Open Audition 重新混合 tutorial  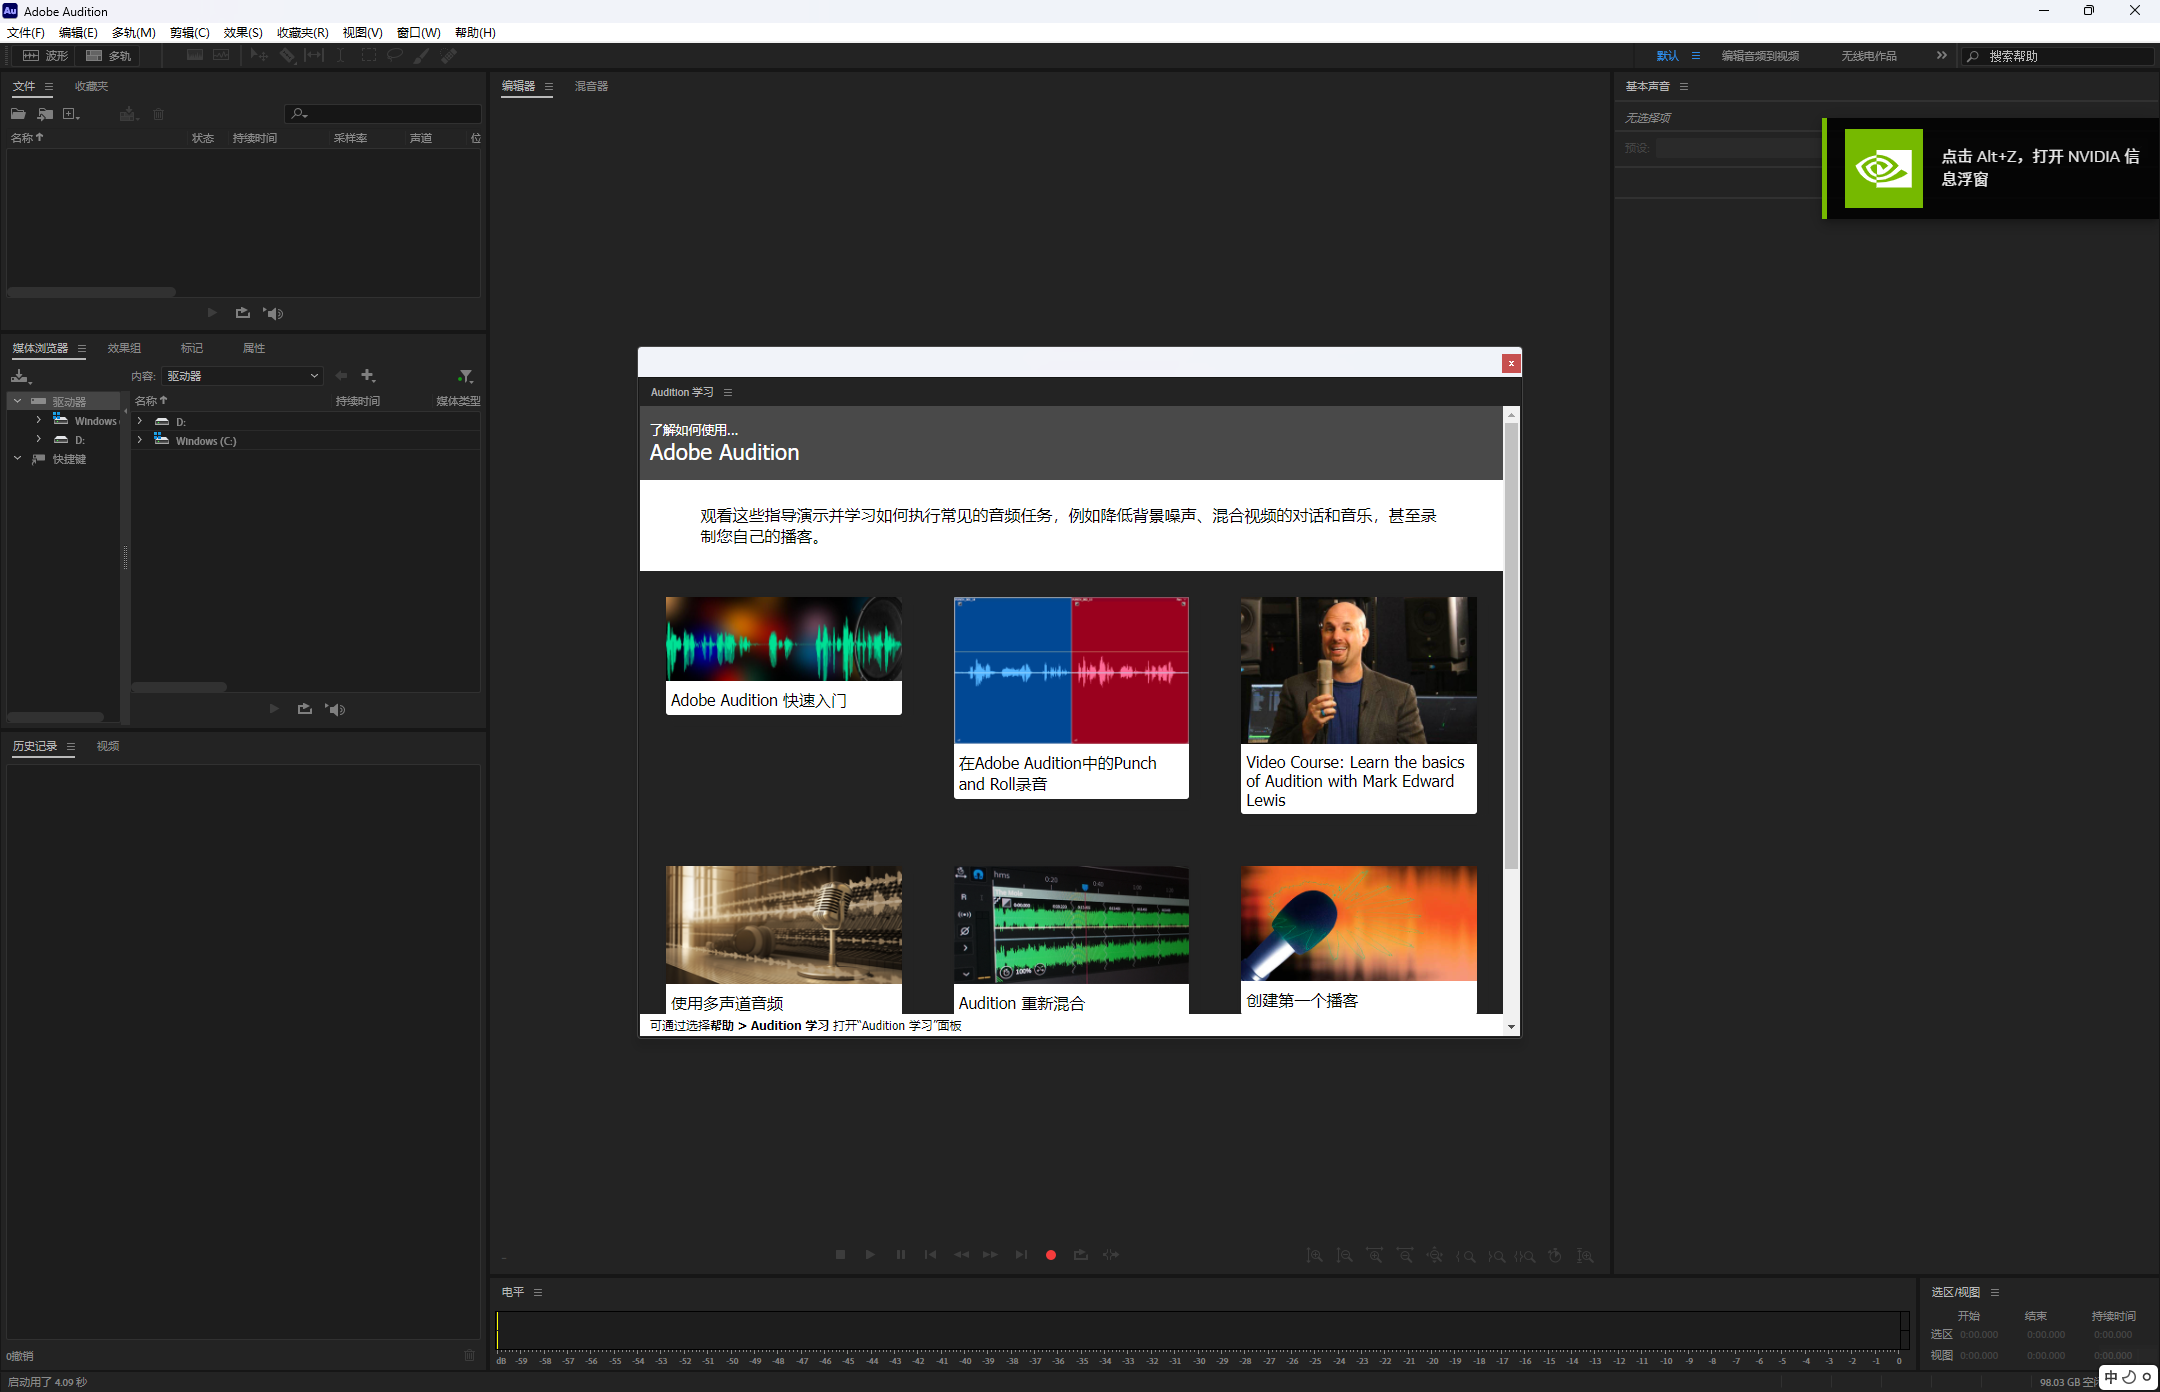[x=1071, y=940]
